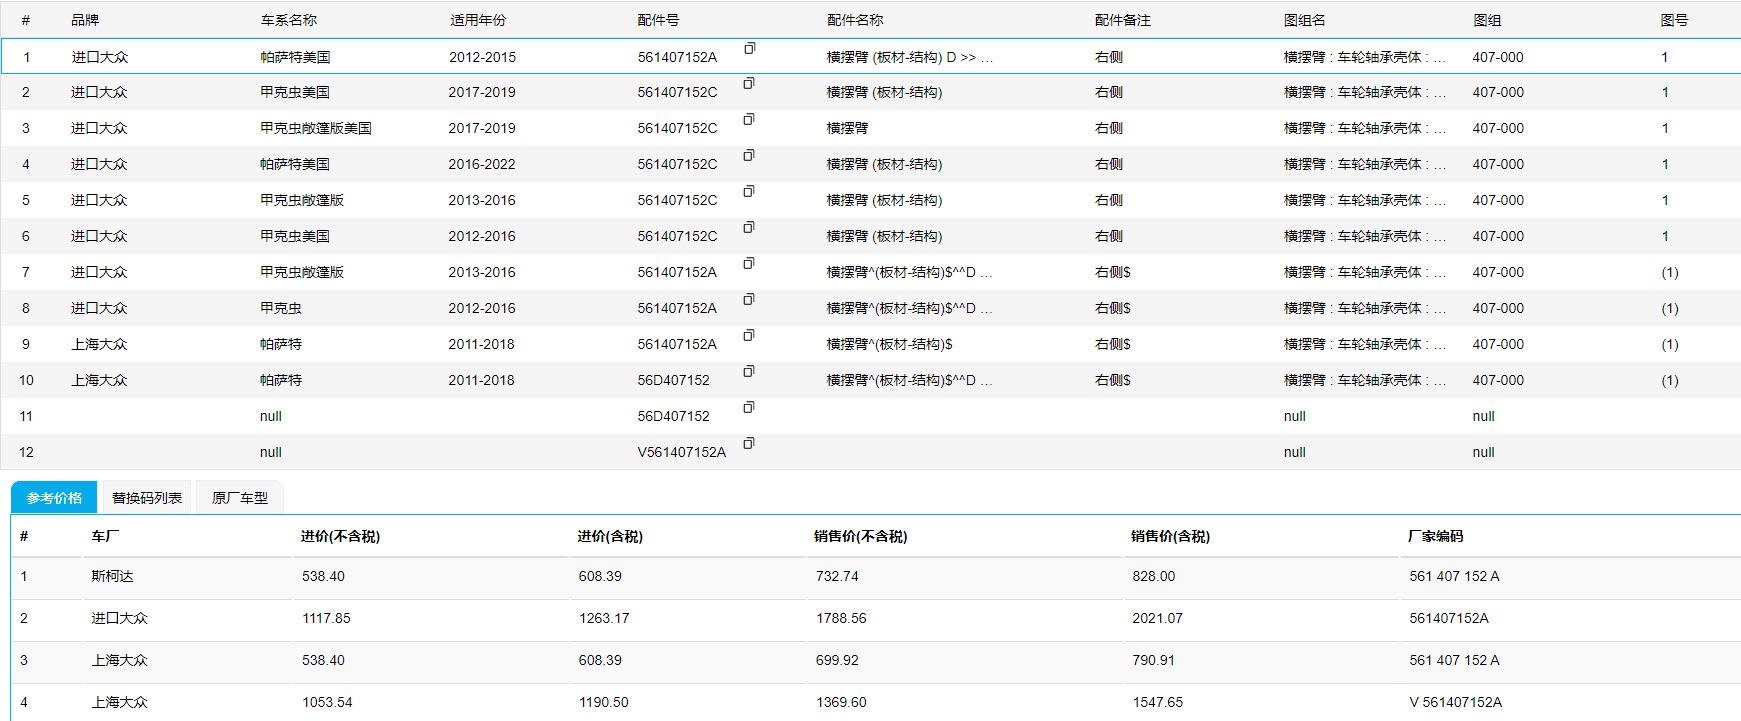Image resolution: width=1741 pixels, height=721 pixels.
Task: Copy part number in row 8 甲克虫
Action: (749, 300)
